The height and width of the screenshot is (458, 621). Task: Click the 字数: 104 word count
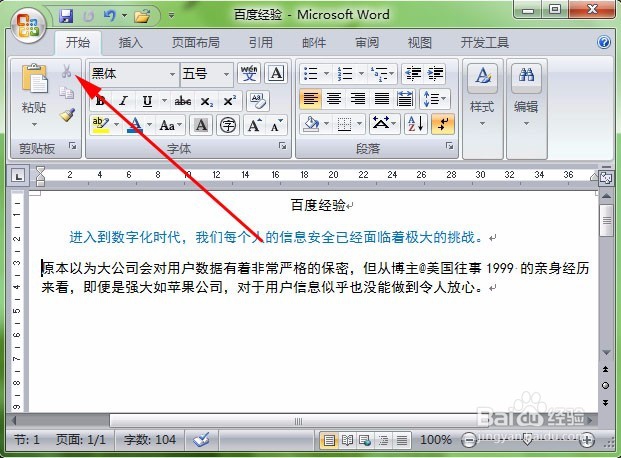pos(149,439)
